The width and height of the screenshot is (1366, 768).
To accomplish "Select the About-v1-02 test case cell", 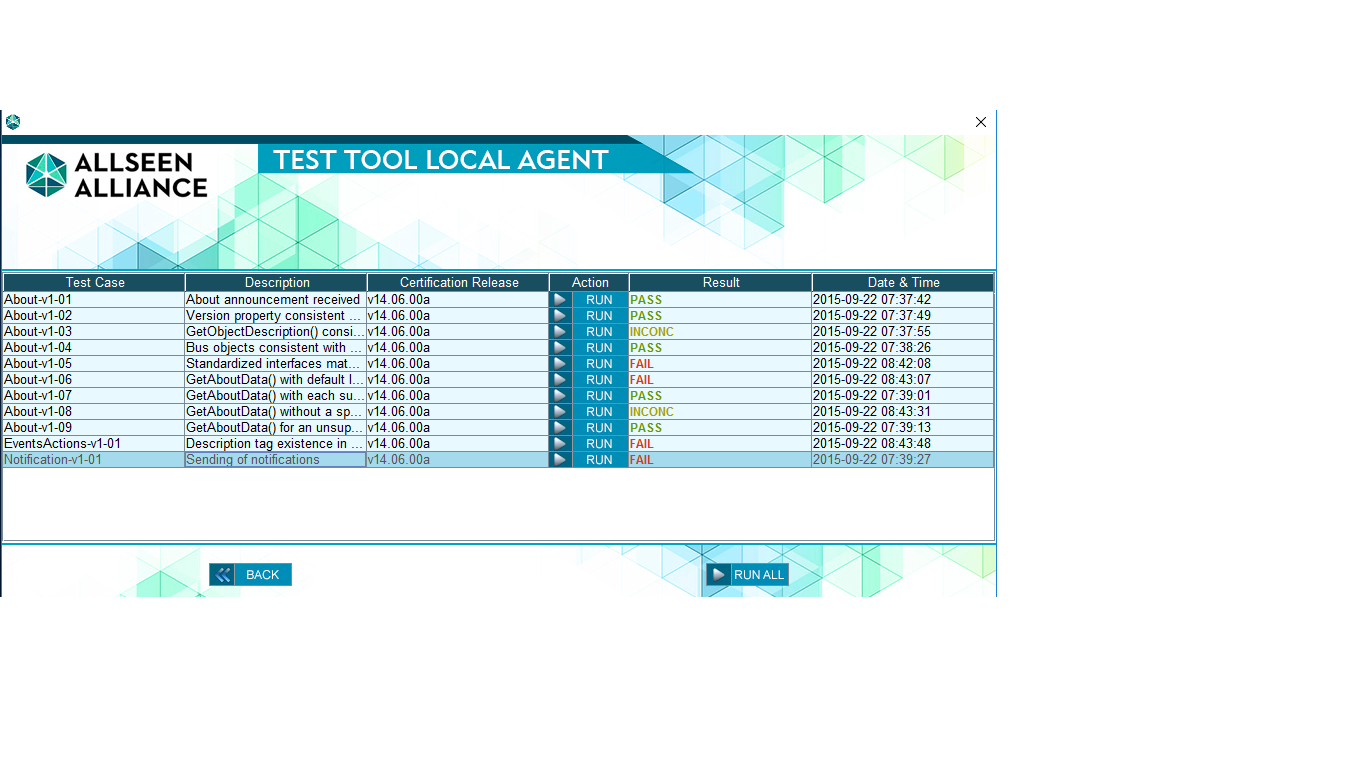I will pyautogui.click(x=94, y=315).
